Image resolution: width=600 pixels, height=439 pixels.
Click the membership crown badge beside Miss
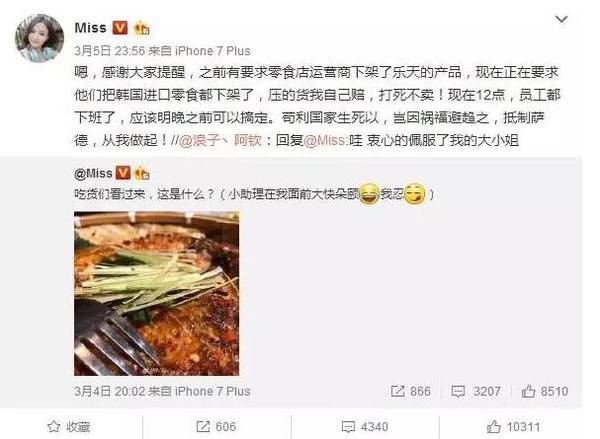pos(141,28)
